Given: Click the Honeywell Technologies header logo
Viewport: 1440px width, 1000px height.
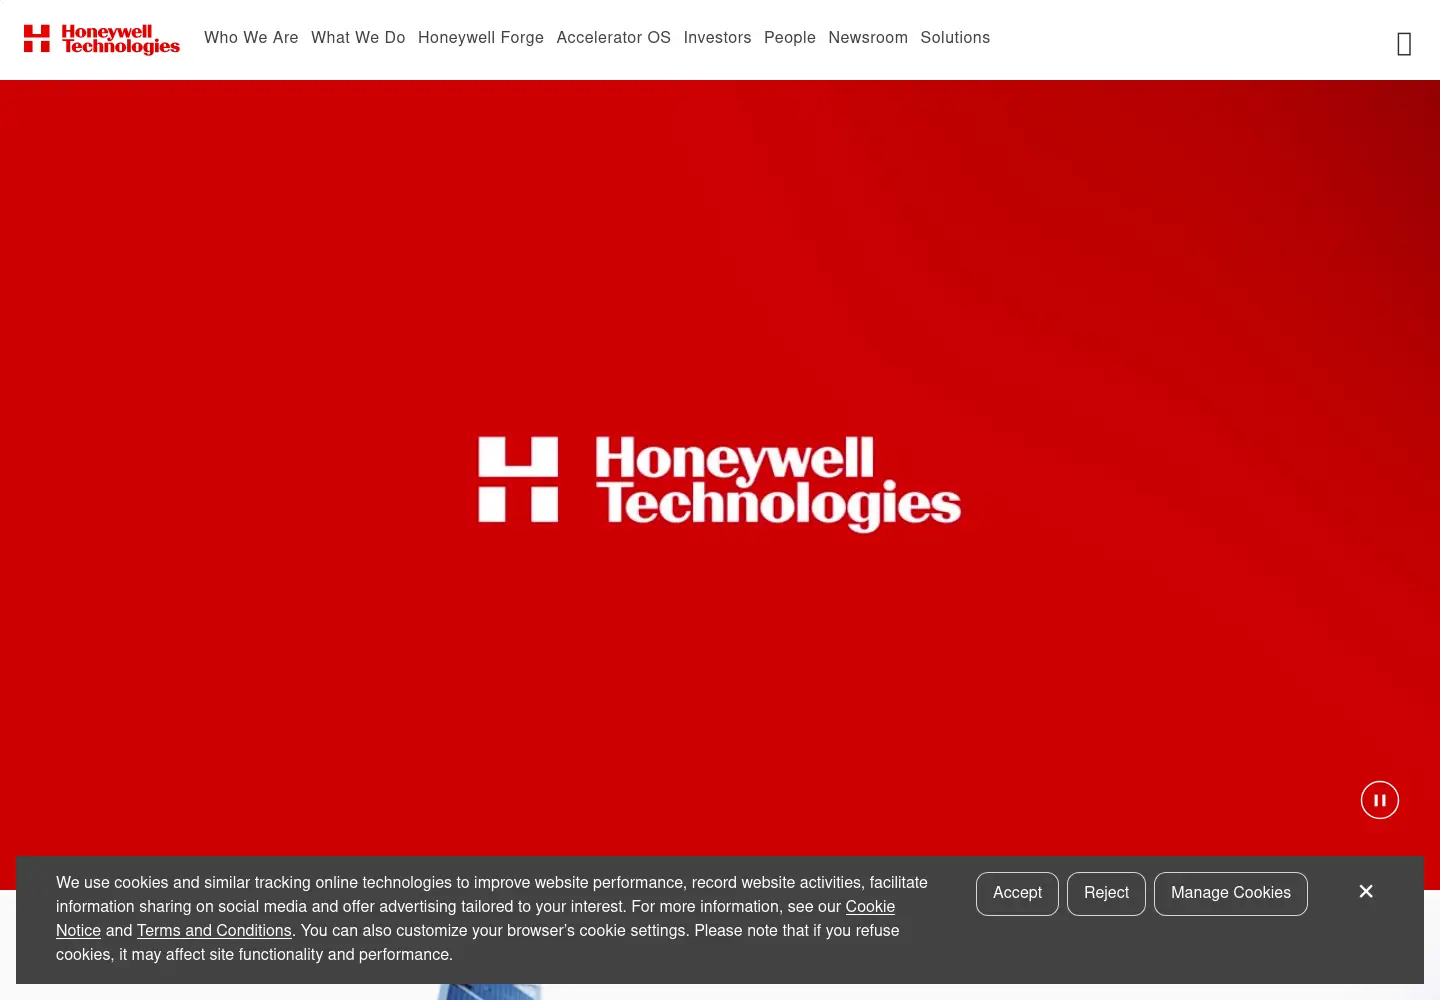Looking at the screenshot, I should [x=102, y=39].
